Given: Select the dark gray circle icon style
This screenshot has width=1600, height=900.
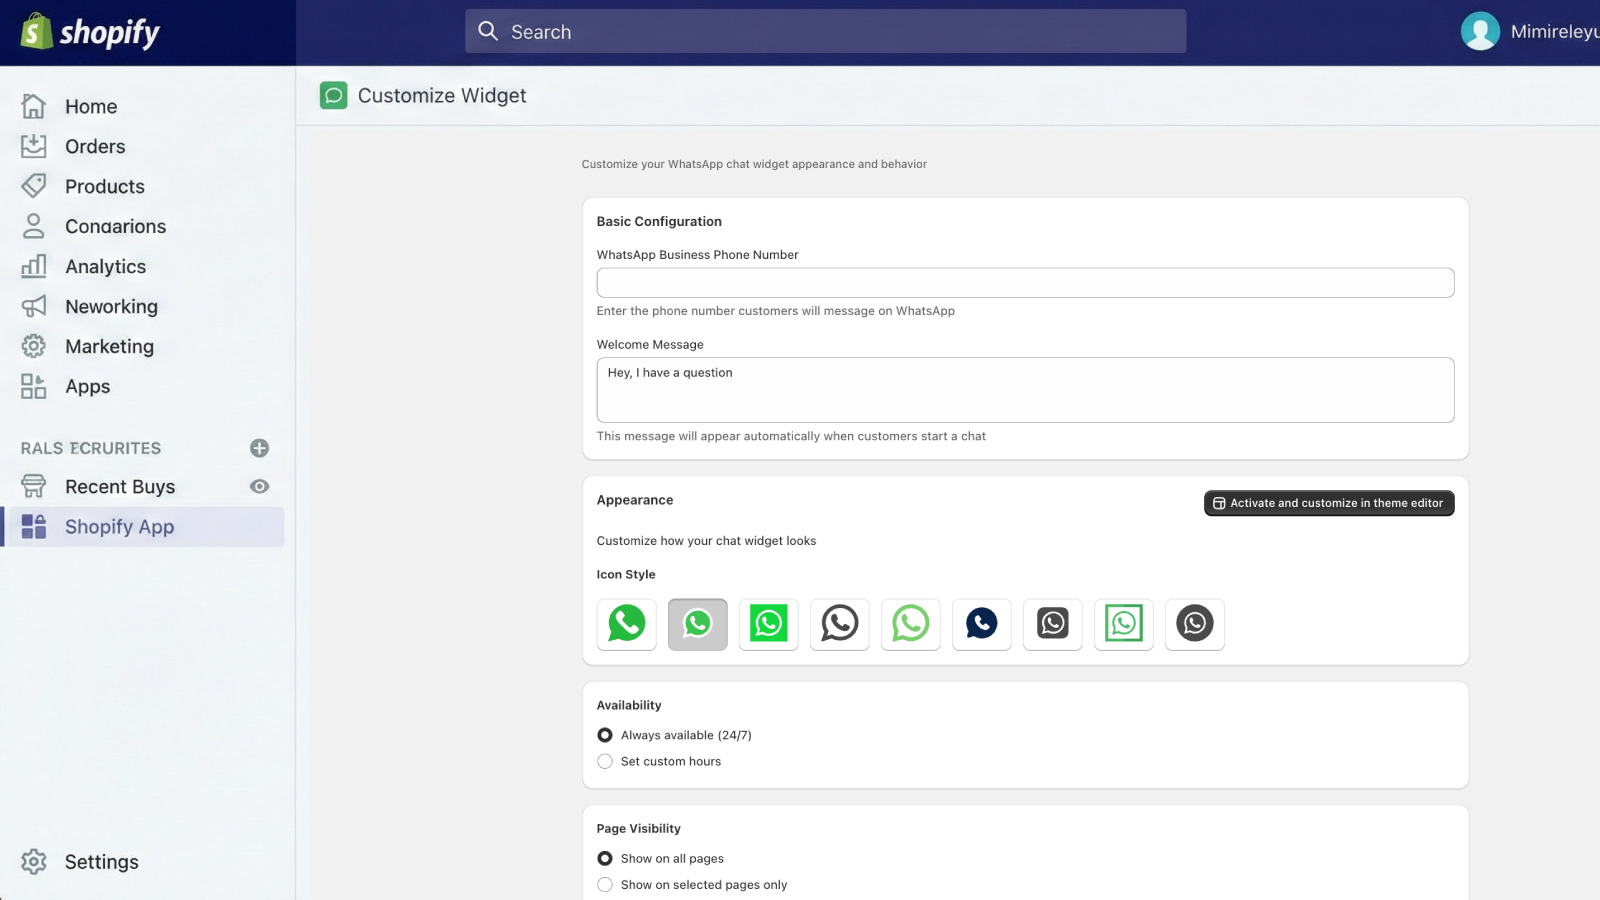Looking at the screenshot, I should click(x=1195, y=624).
